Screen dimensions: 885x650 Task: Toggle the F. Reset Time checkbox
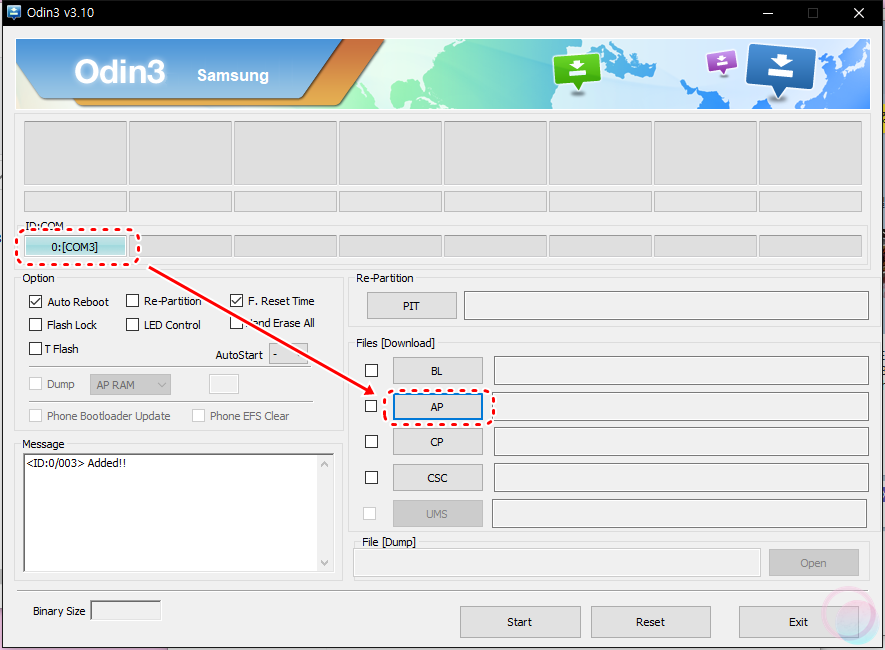pyautogui.click(x=236, y=301)
